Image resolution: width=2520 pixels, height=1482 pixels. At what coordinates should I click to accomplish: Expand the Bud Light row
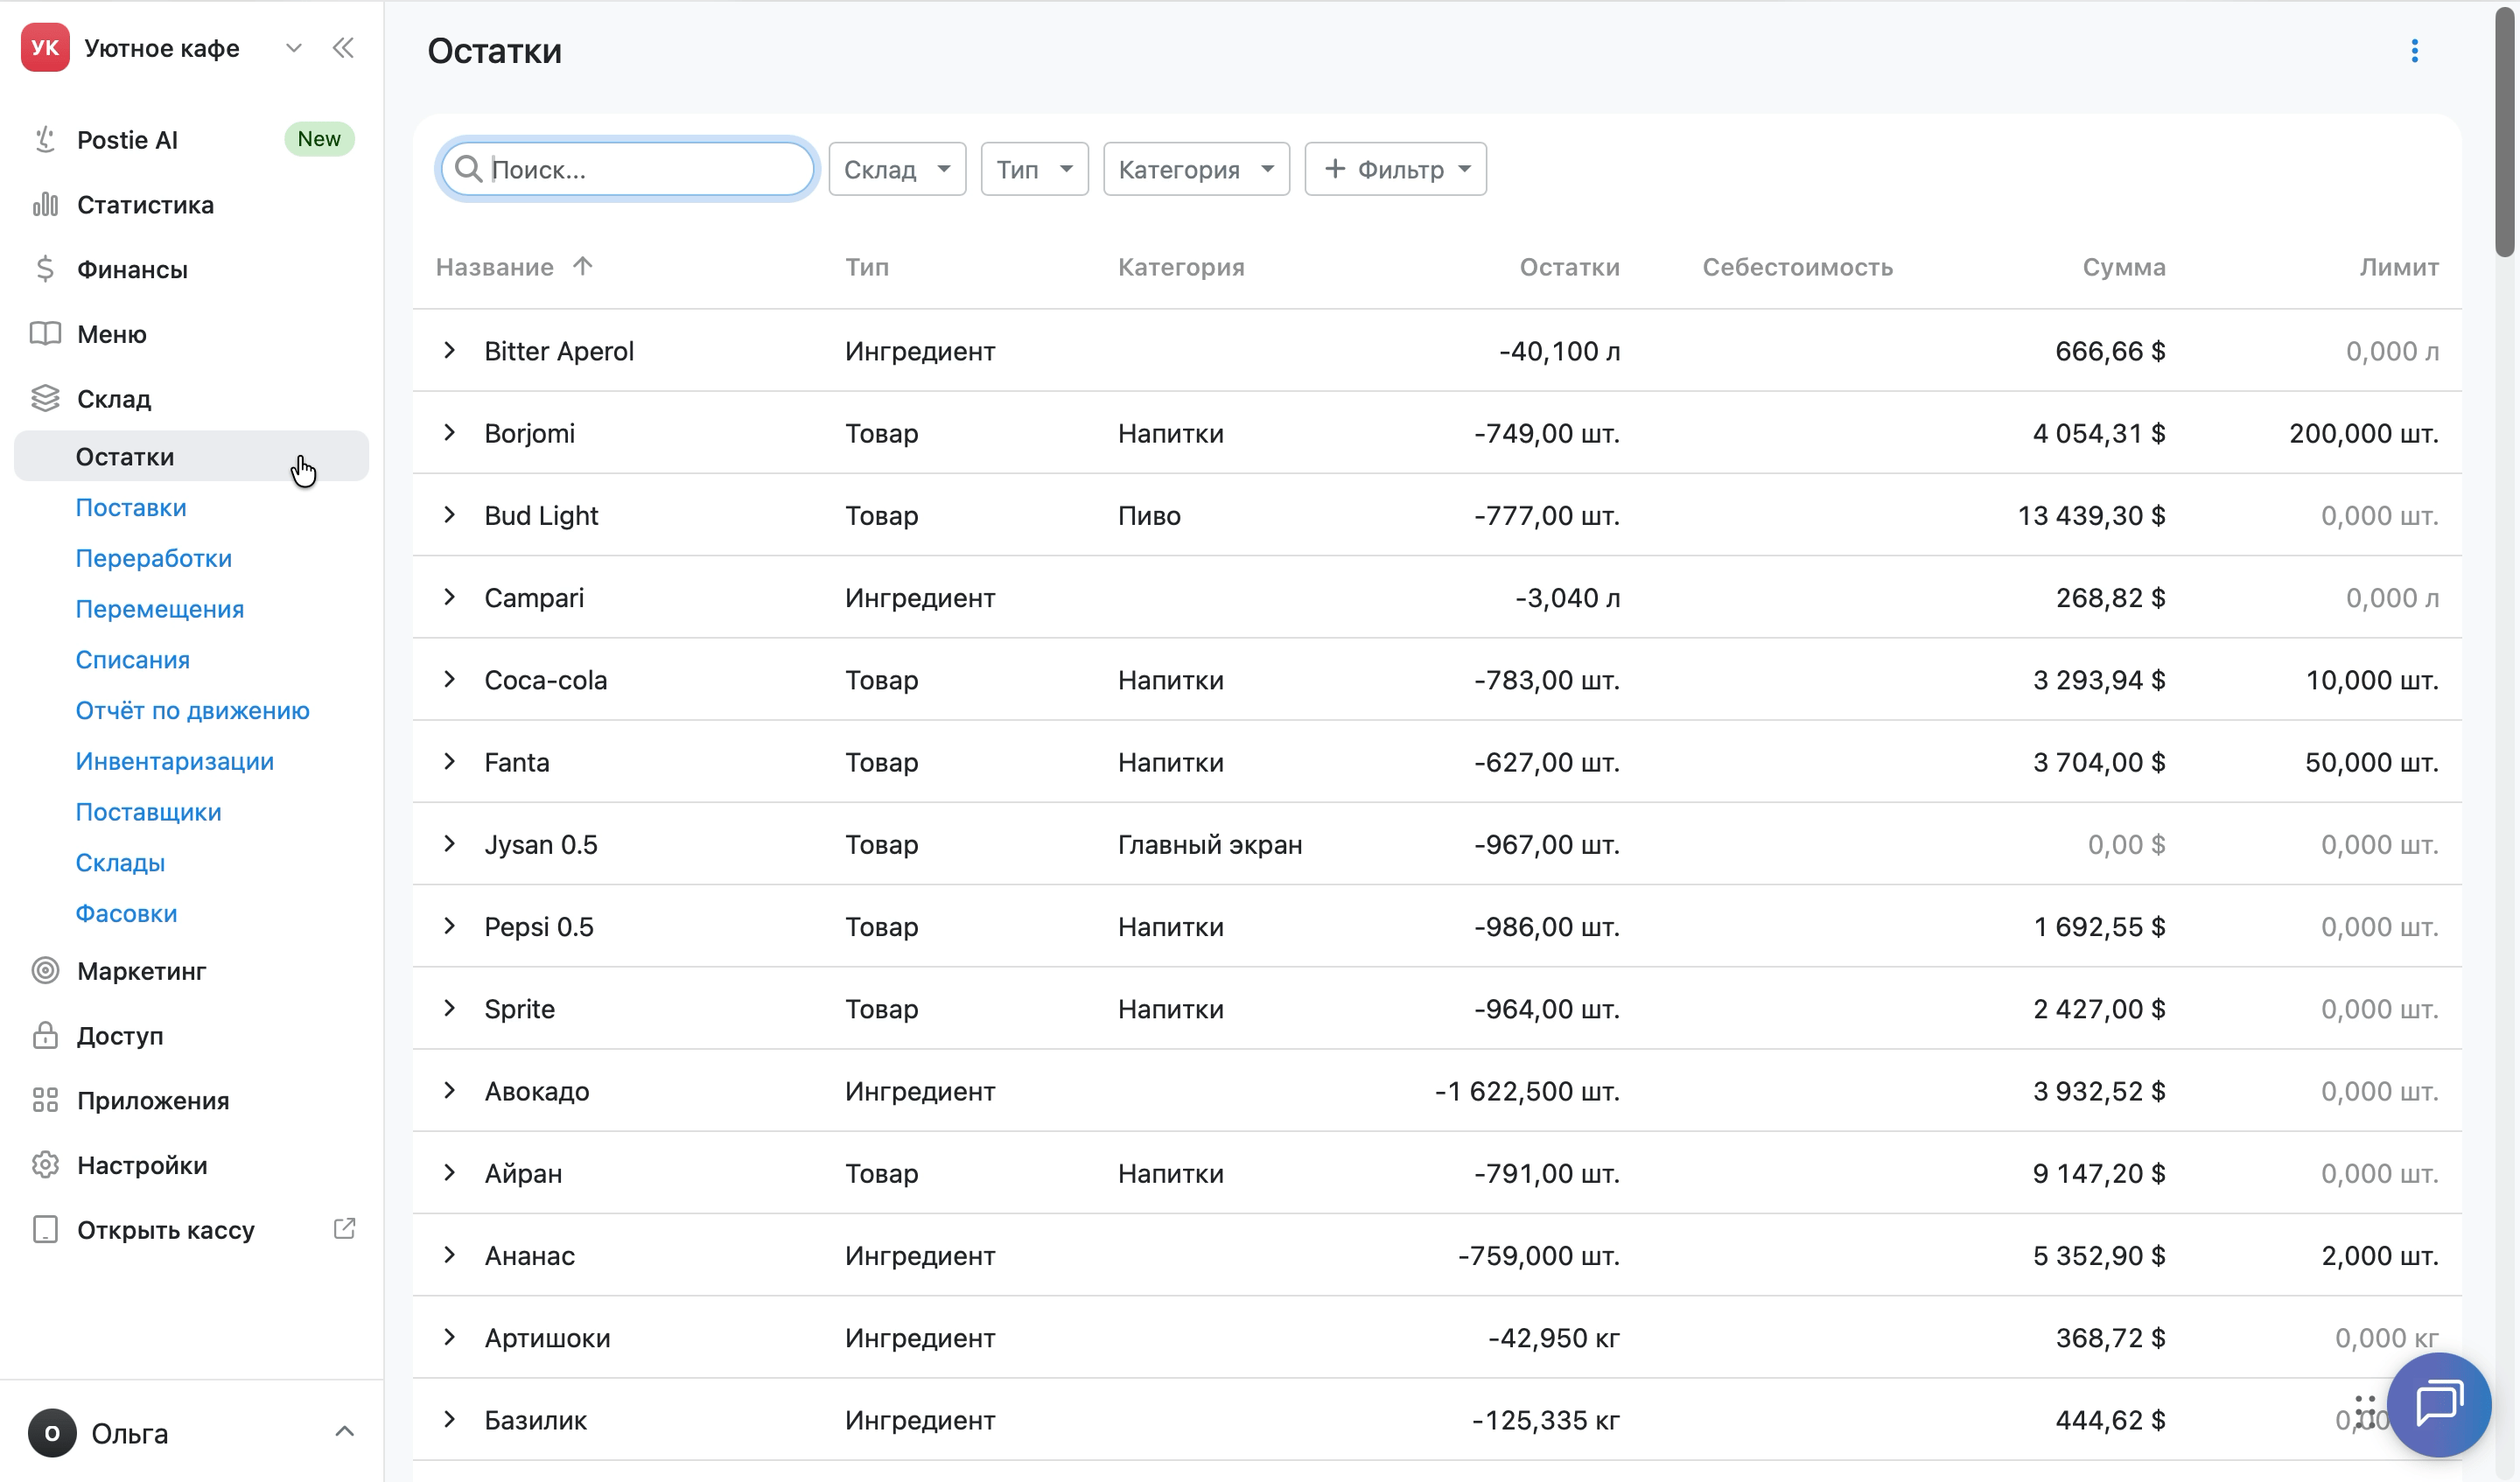pyautogui.click(x=450, y=514)
